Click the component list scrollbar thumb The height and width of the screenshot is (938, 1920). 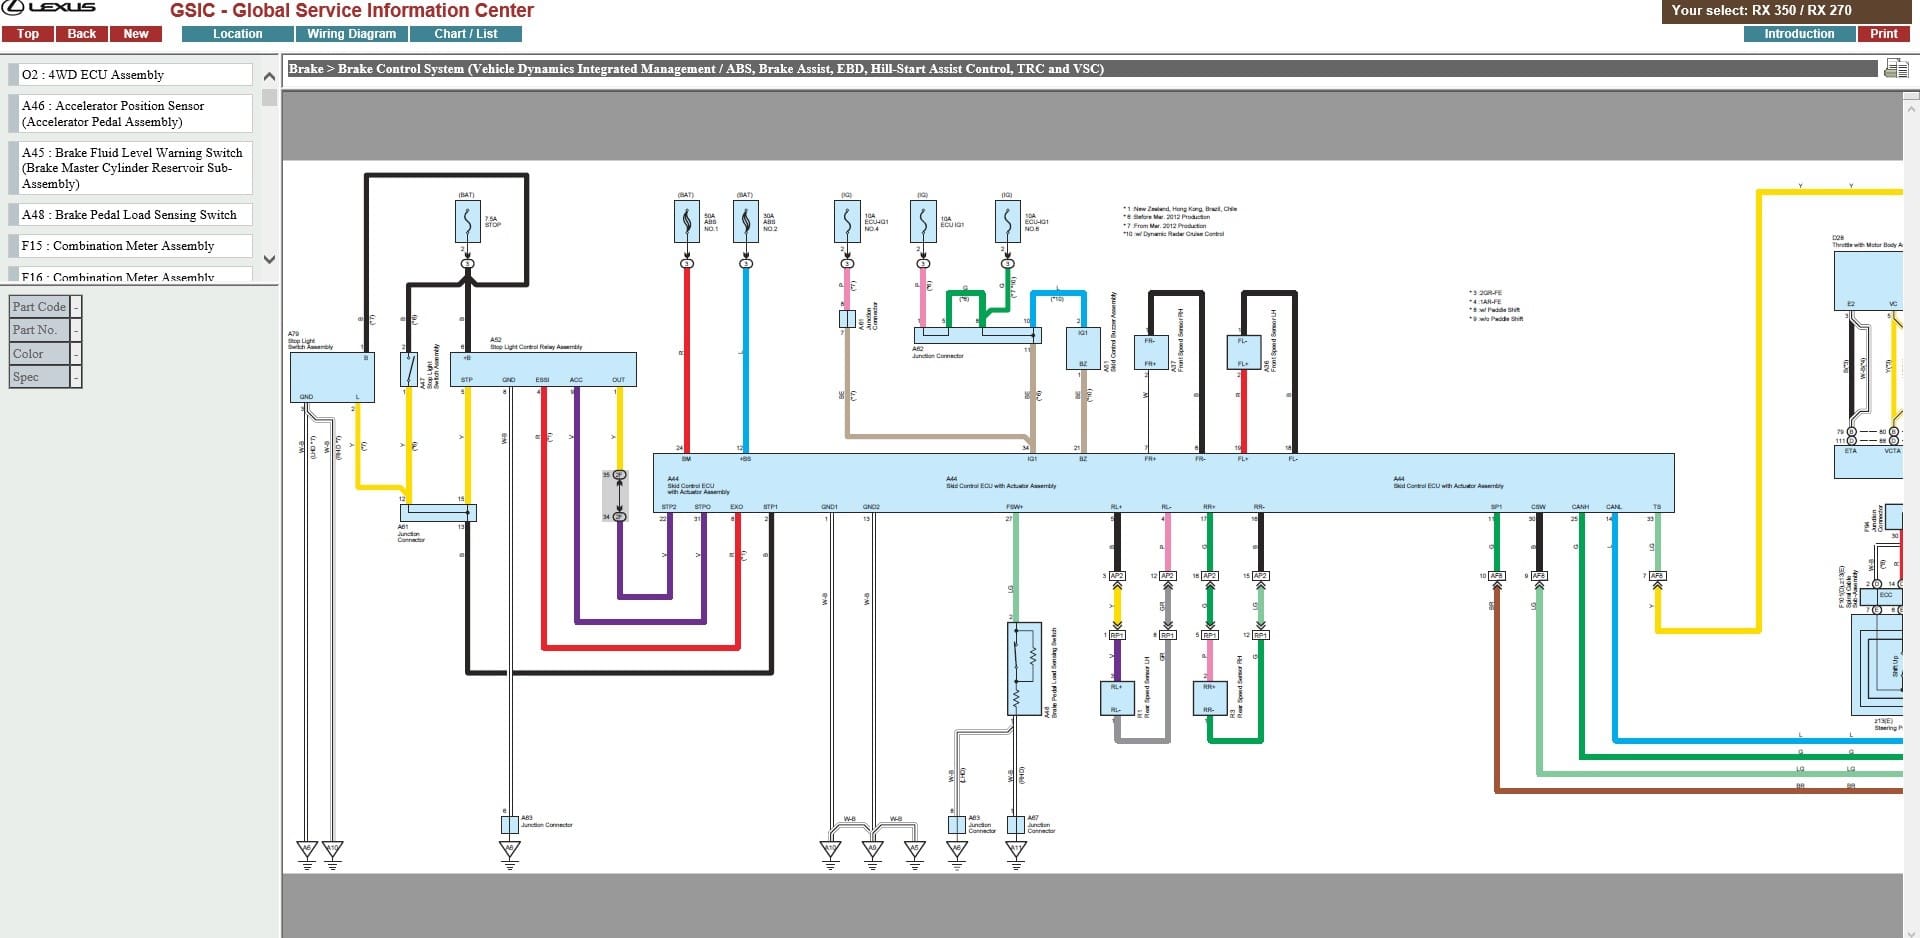tap(269, 98)
